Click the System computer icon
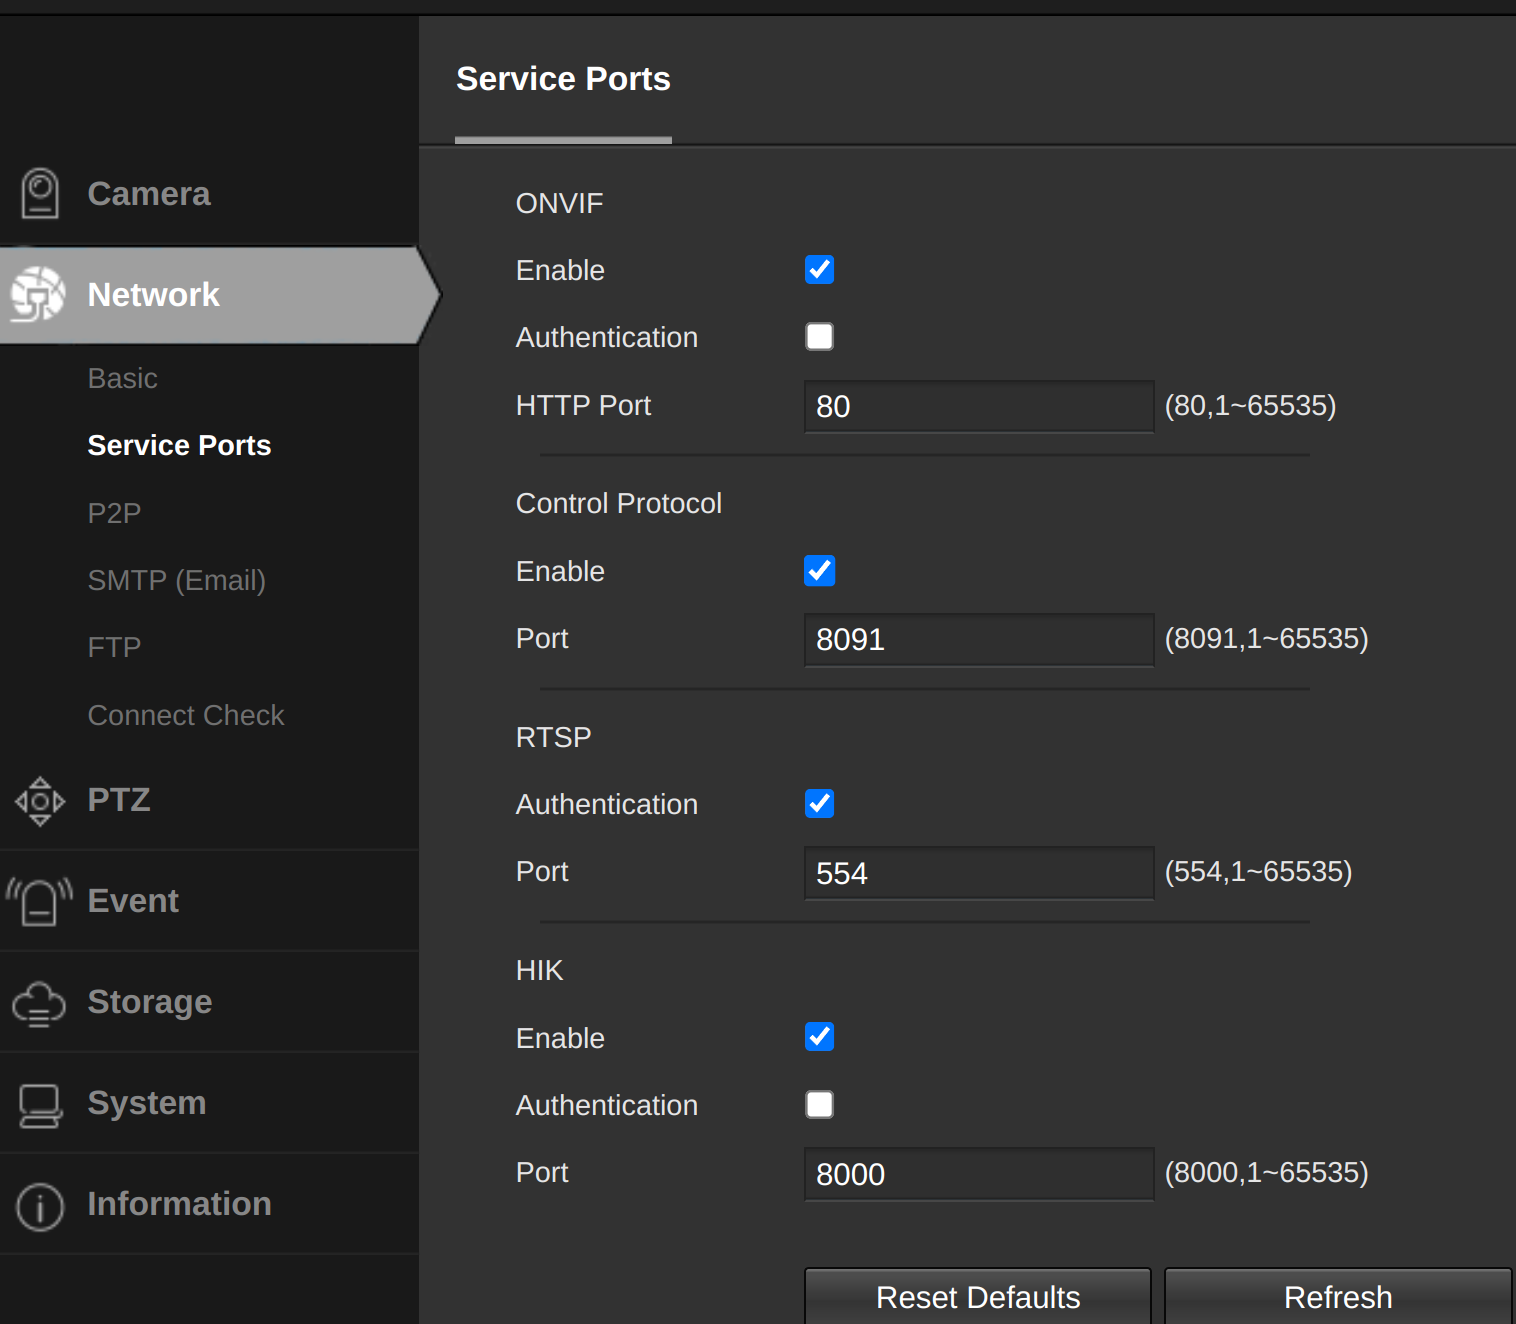 40,1105
